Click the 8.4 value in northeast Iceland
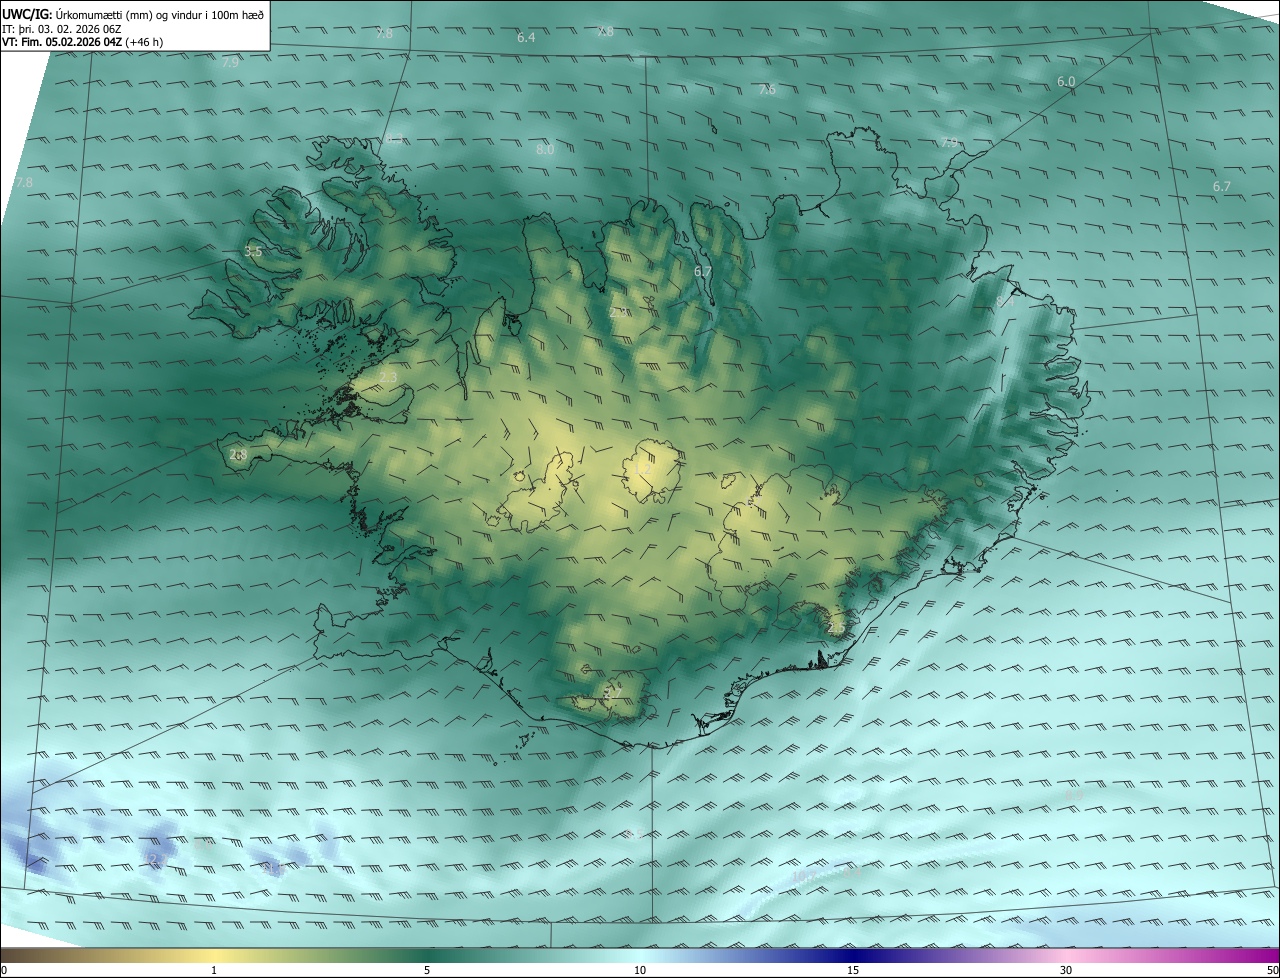The width and height of the screenshot is (1280, 978). [1005, 299]
